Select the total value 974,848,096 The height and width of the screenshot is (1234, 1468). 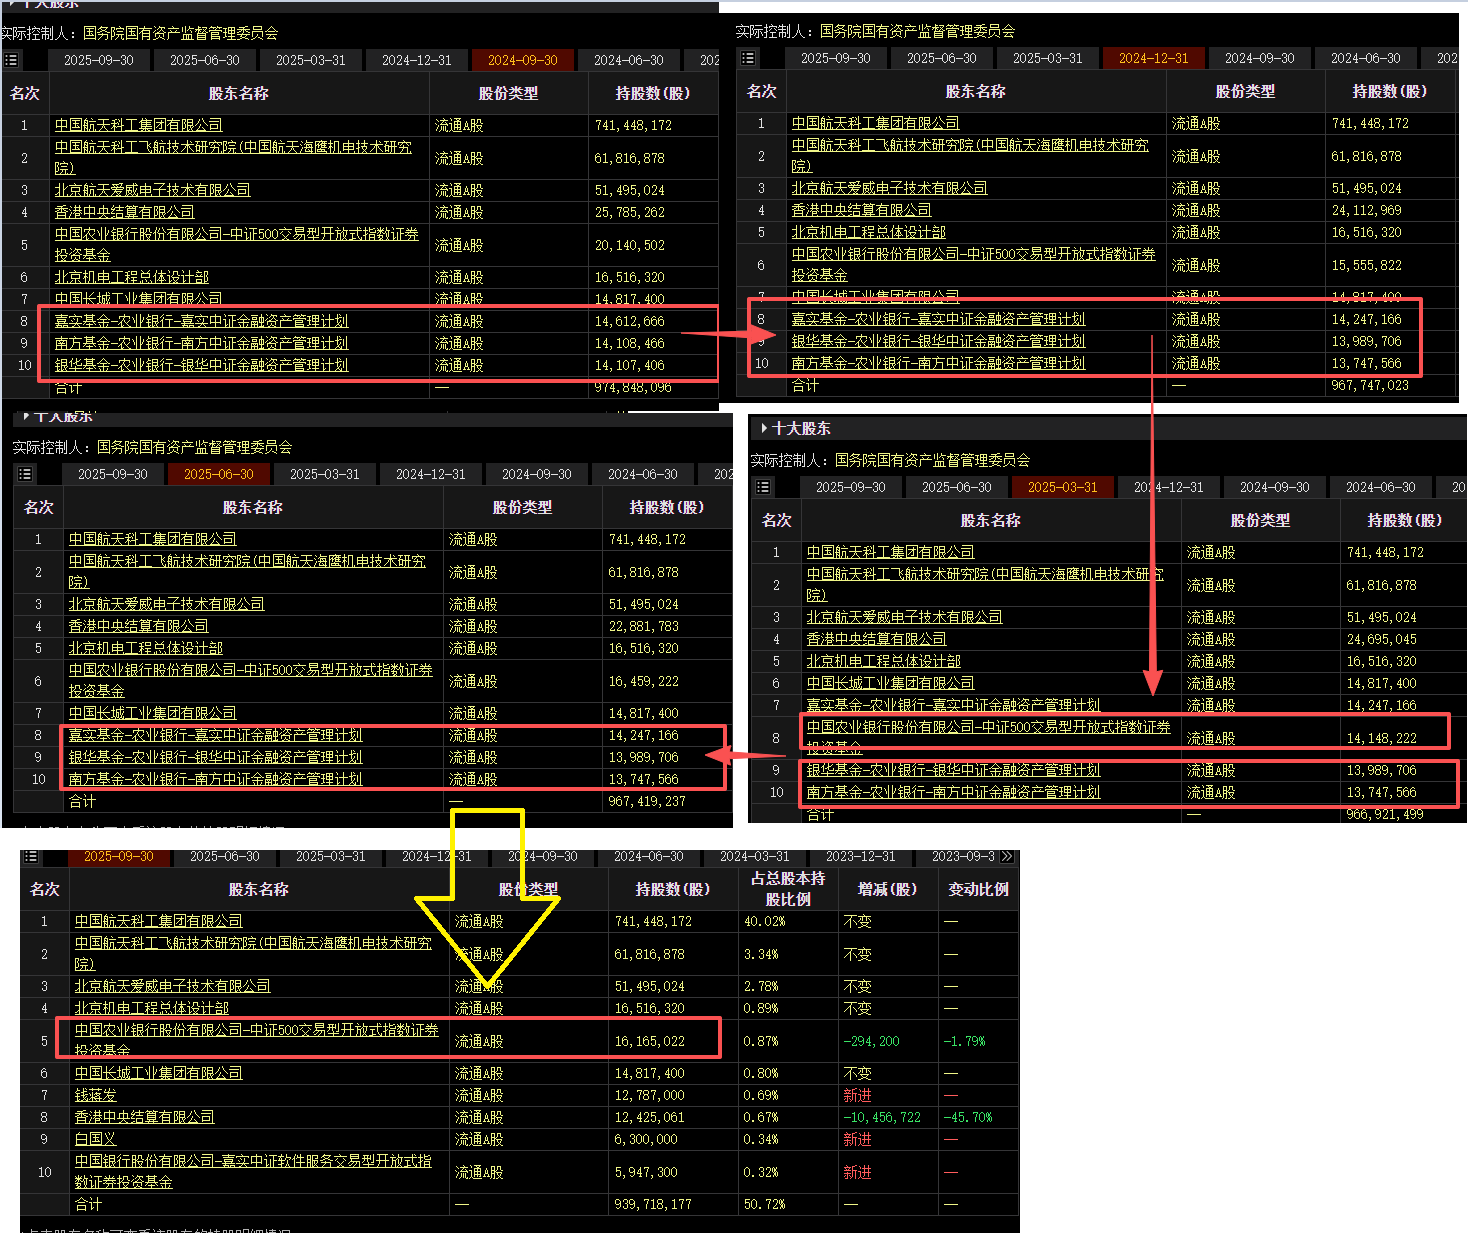pyautogui.click(x=633, y=388)
